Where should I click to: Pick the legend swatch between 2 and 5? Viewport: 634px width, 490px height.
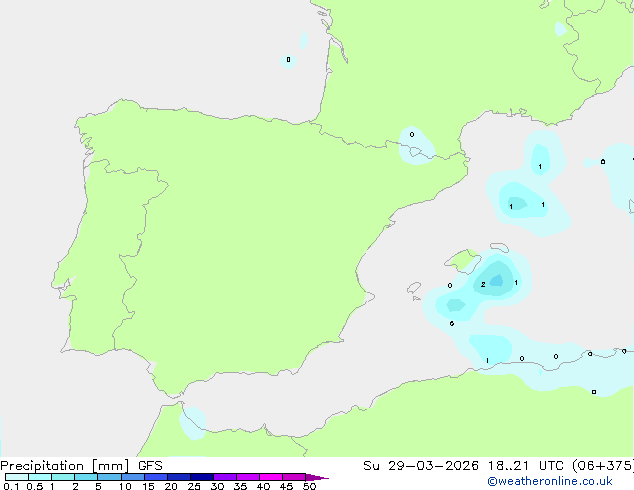point(86,477)
